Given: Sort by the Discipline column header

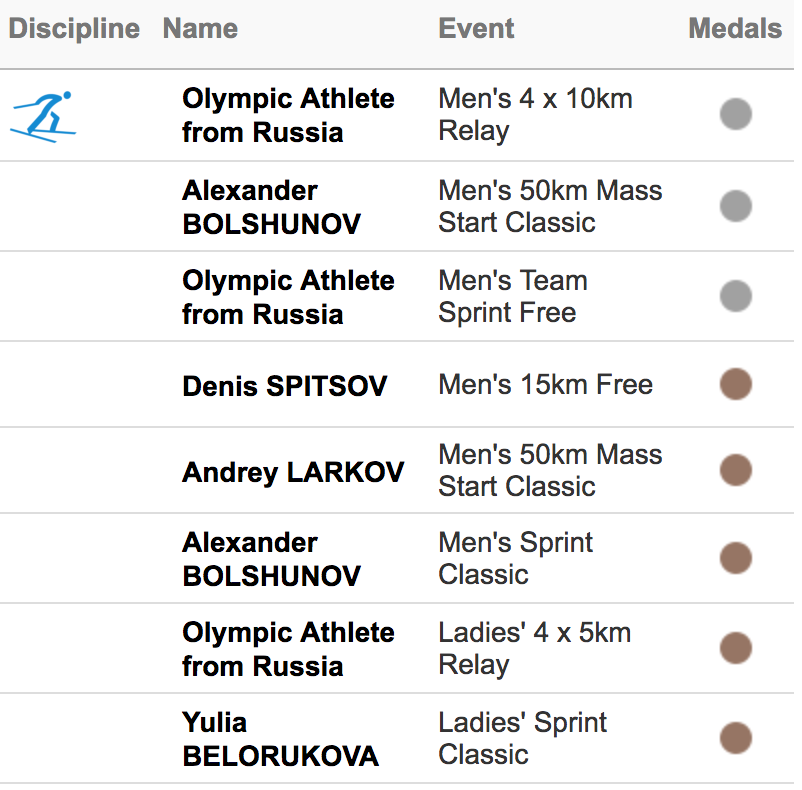Looking at the screenshot, I should pyautogui.click(x=74, y=29).
